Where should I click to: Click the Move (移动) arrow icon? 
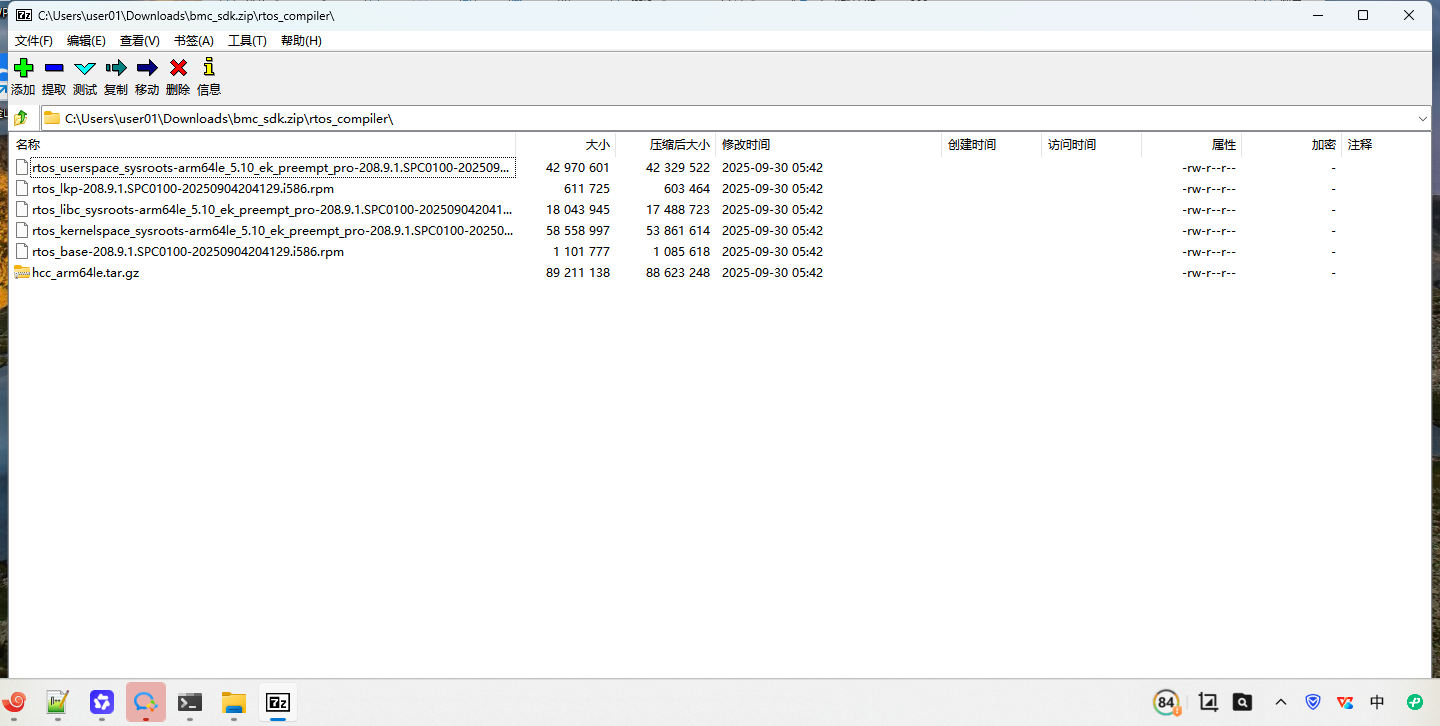click(147, 68)
